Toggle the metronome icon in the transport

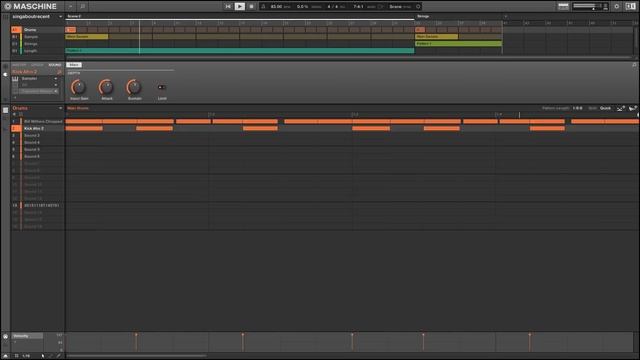[263, 7]
